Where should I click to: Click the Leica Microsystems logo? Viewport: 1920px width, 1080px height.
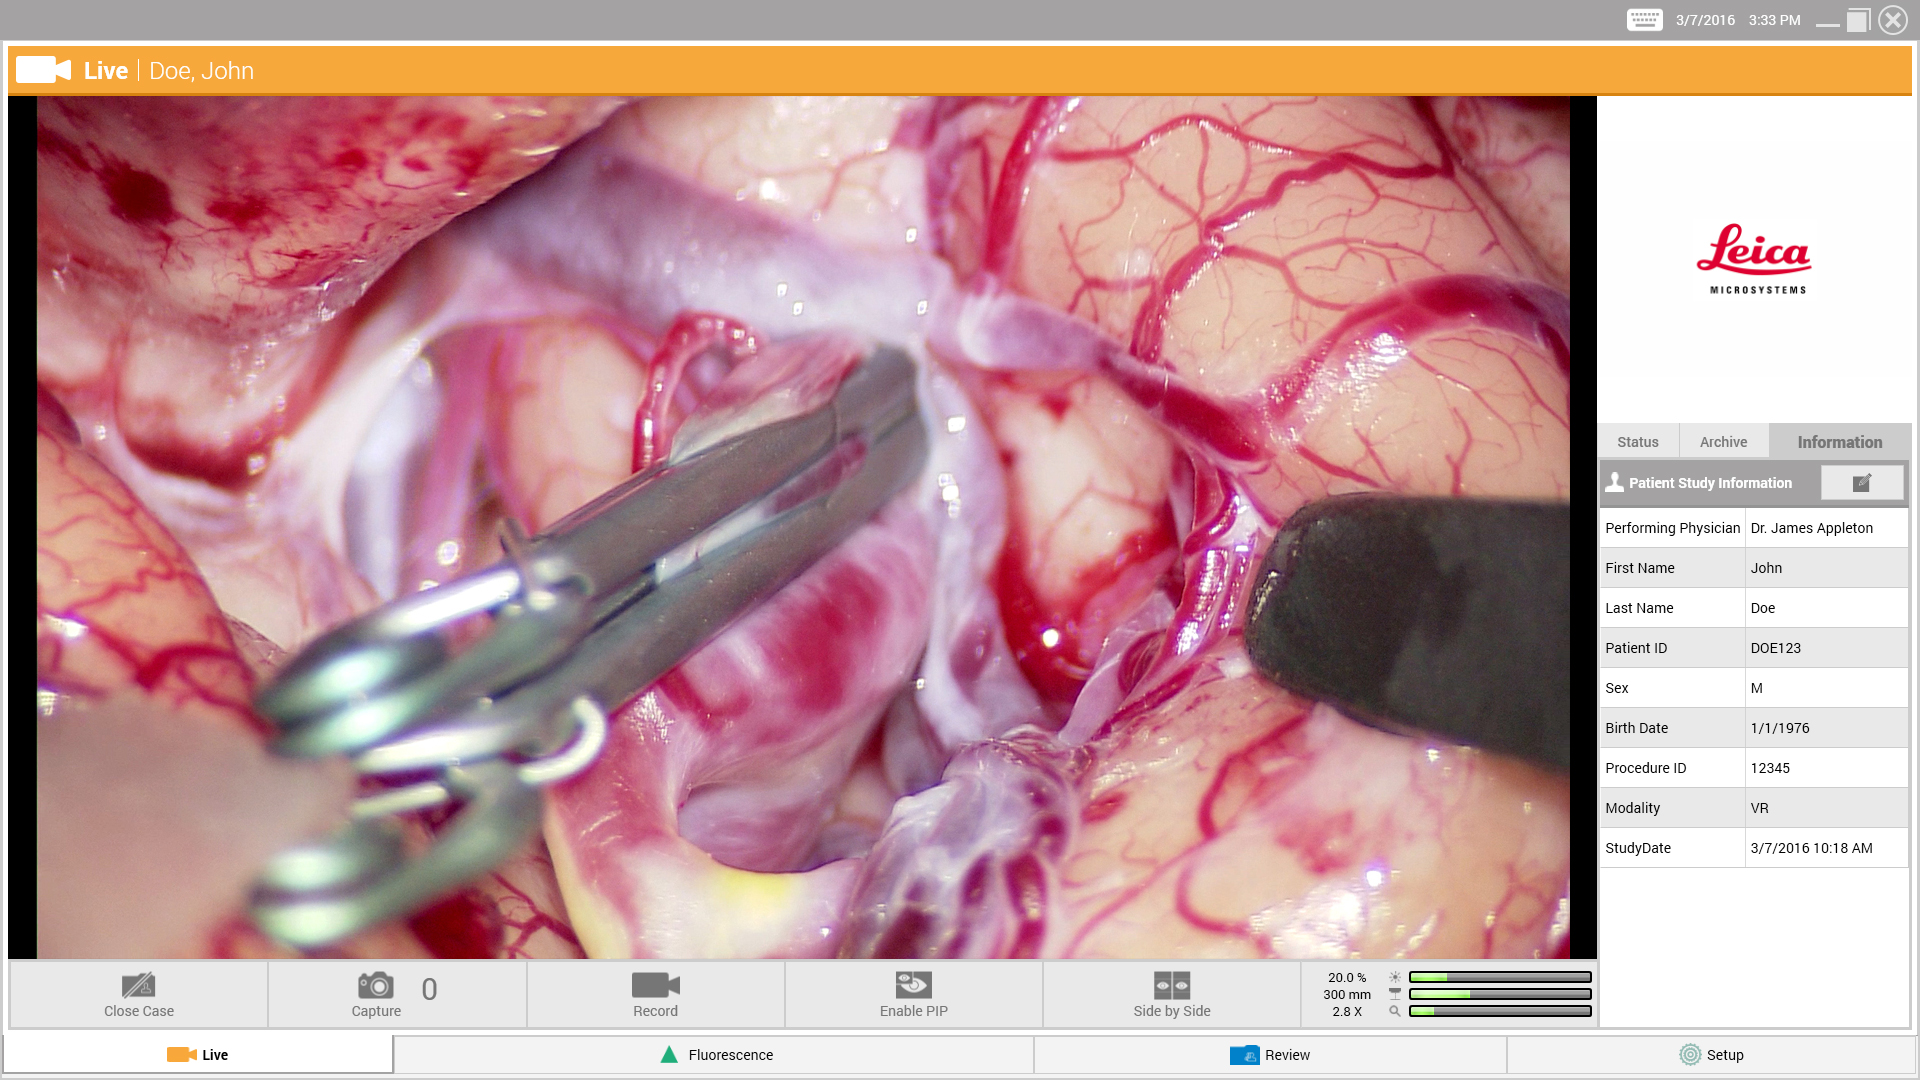click(x=1755, y=259)
